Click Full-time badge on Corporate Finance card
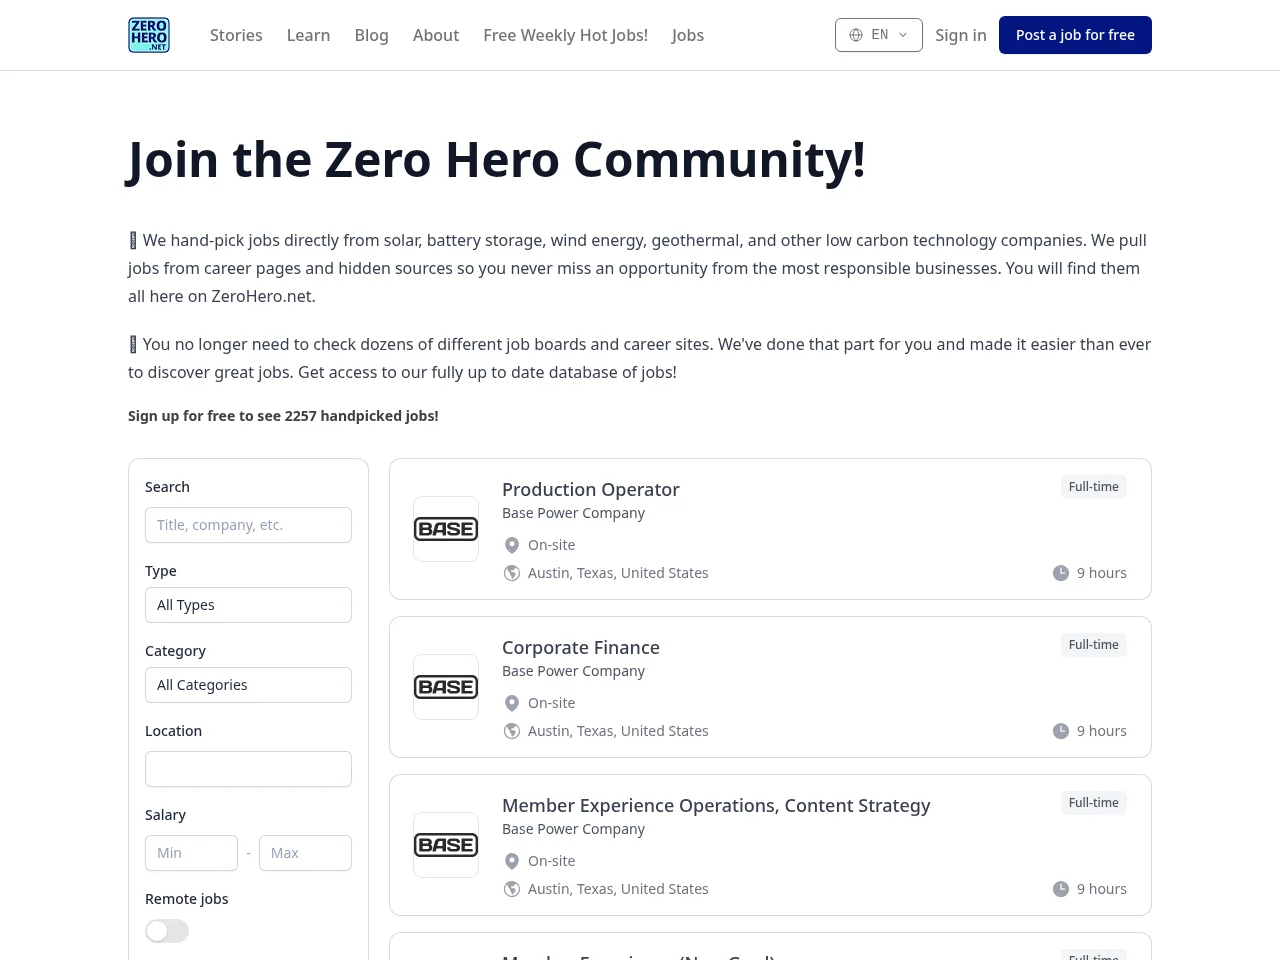This screenshot has width=1280, height=960. (1094, 645)
